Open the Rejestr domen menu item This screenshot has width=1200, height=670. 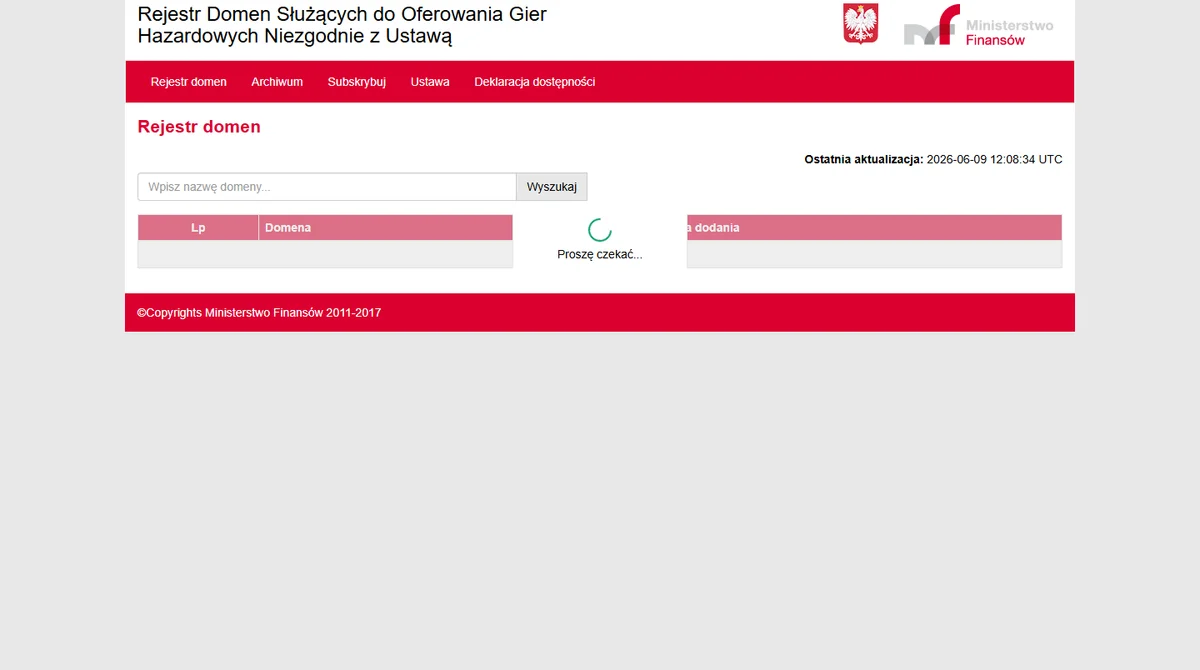pos(188,82)
